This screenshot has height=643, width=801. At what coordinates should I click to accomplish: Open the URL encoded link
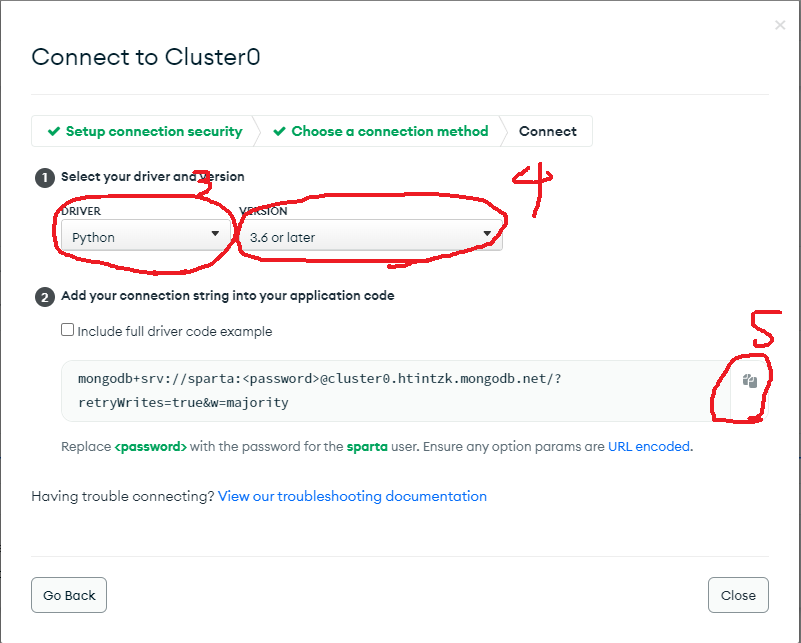pyautogui.click(x=649, y=446)
